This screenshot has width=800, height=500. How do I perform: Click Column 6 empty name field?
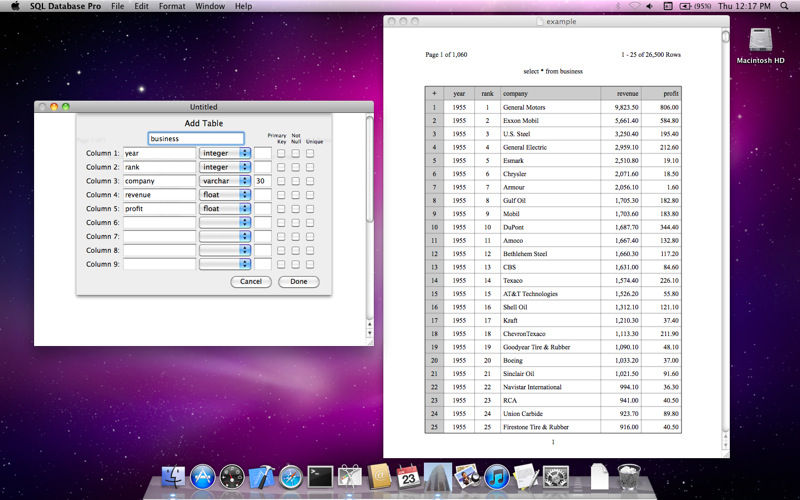(159, 222)
